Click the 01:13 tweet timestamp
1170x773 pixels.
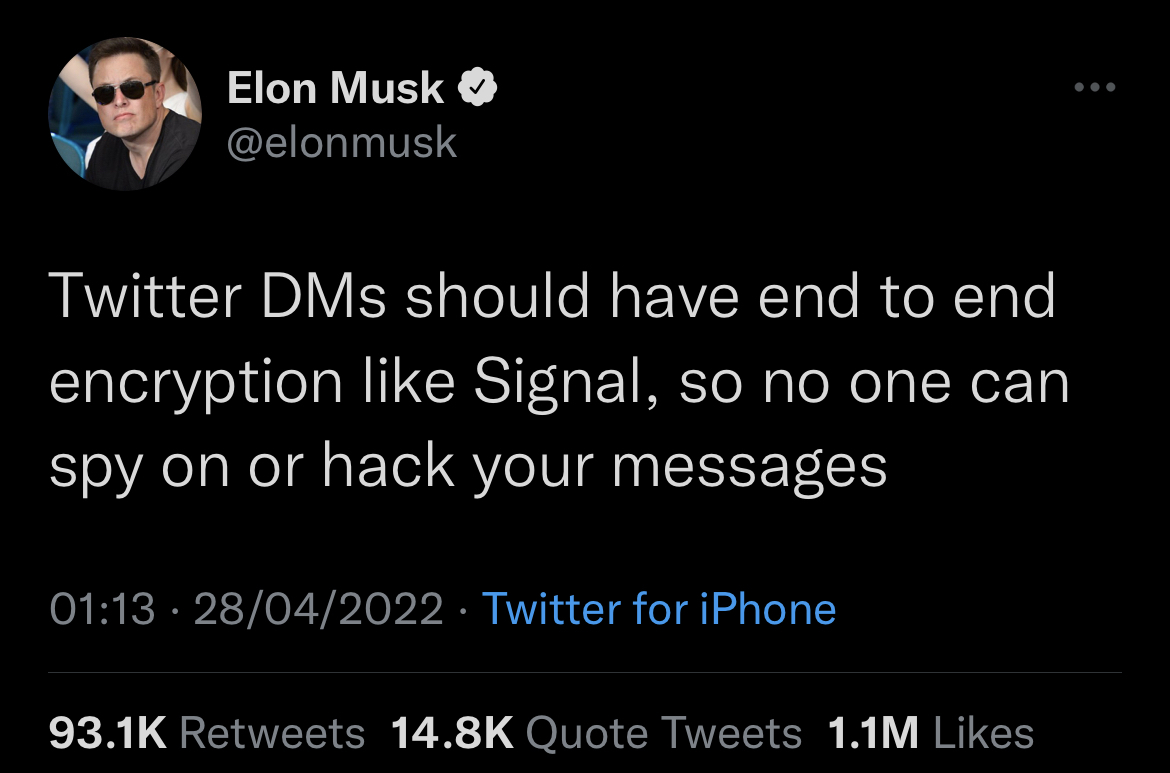pos(102,608)
